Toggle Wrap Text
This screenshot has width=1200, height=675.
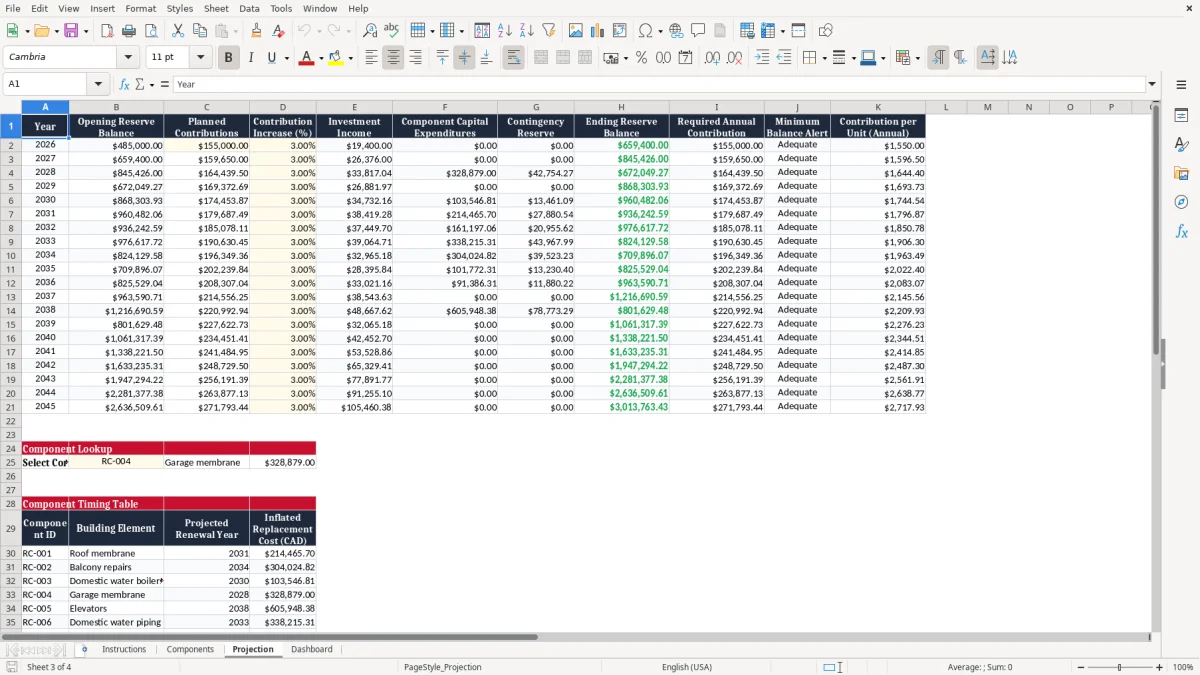click(x=513, y=58)
